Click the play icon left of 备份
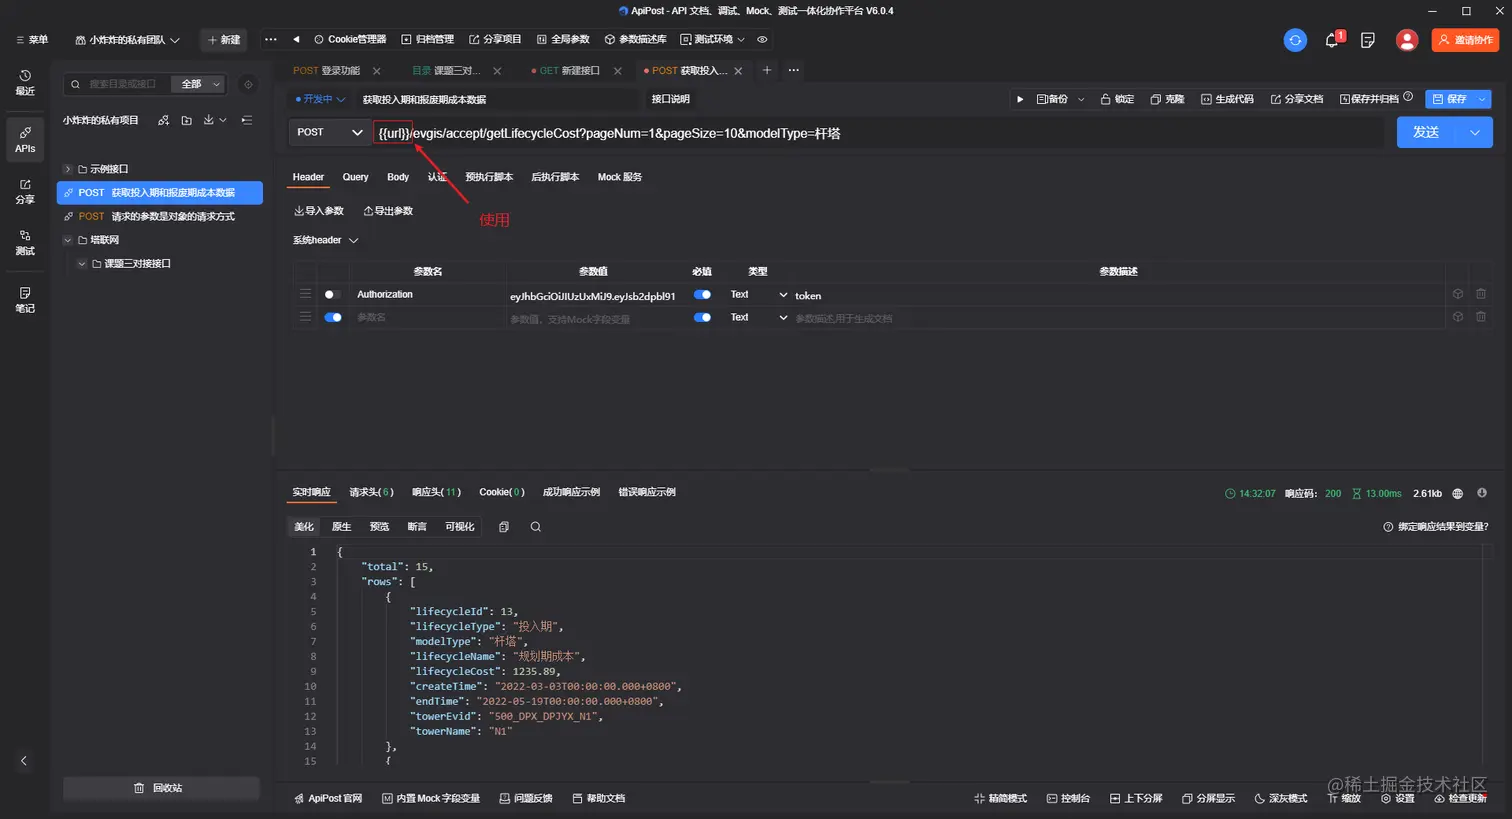The height and width of the screenshot is (819, 1512). pyautogui.click(x=1019, y=99)
